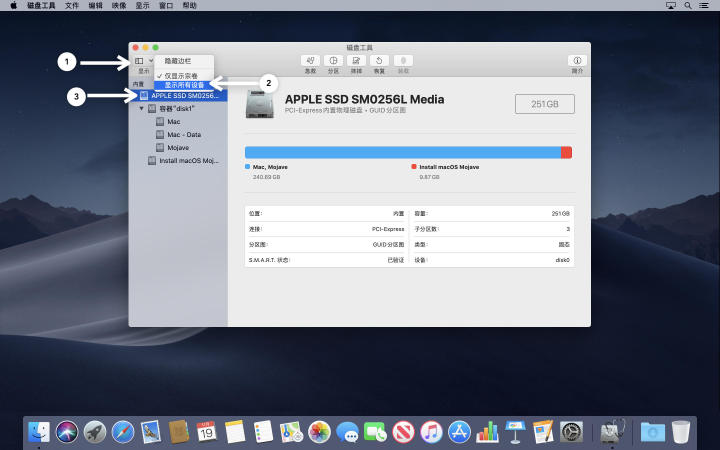Launch Siri from the Dock
This screenshot has height=450, width=720.
click(67, 432)
